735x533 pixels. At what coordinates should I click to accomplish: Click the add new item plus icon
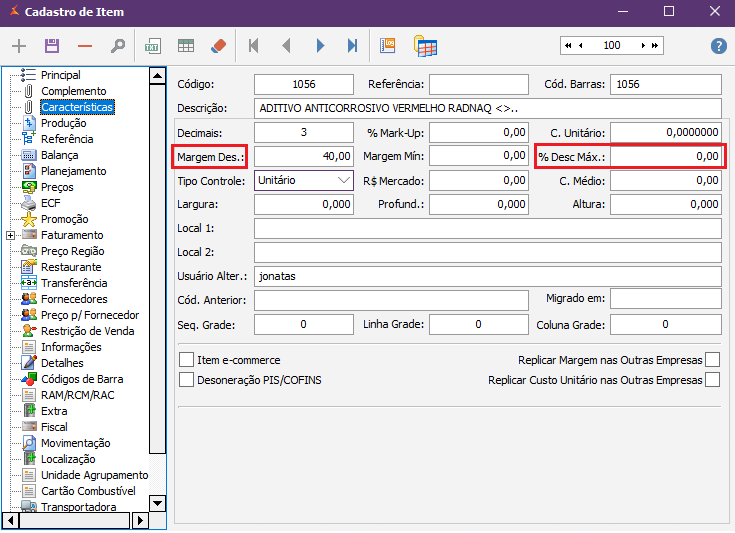click(x=19, y=46)
